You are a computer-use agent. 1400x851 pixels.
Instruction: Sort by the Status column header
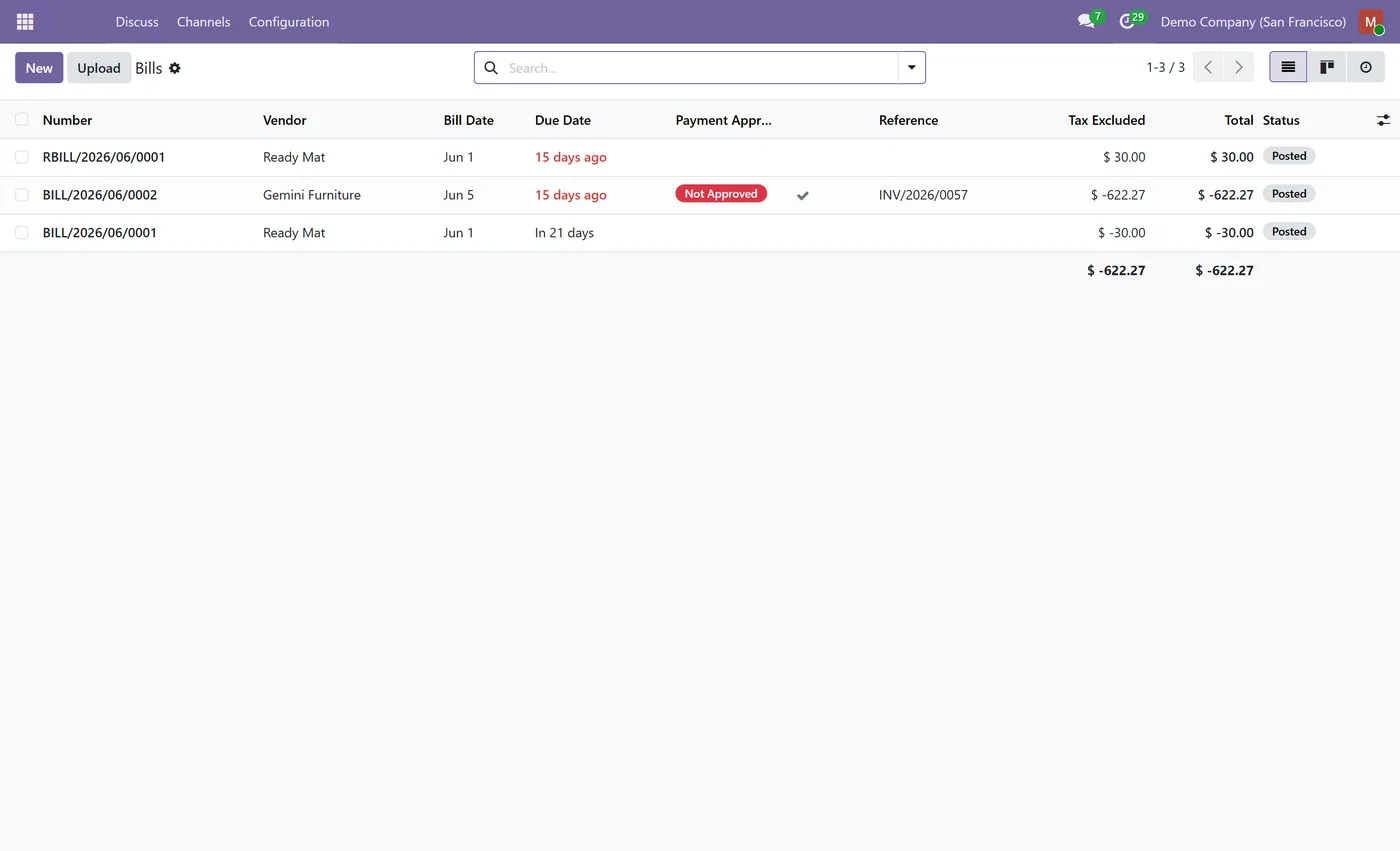[1281, 120]
